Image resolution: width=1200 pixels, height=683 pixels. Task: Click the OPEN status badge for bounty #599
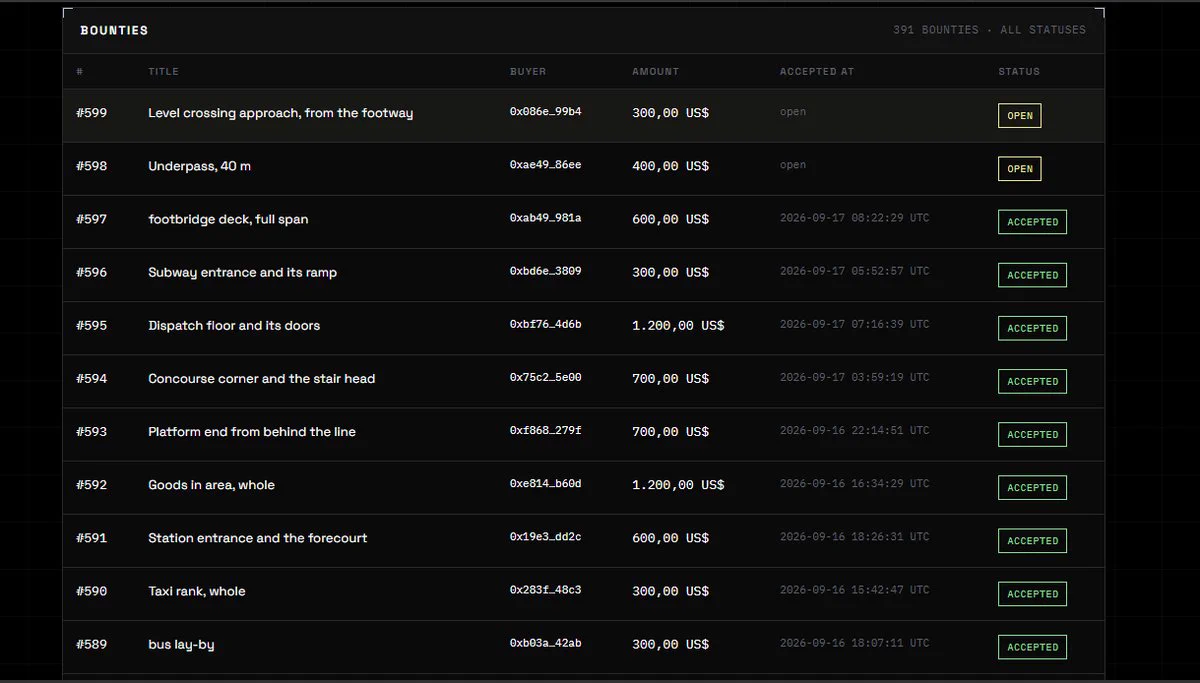pos(1019,116)
